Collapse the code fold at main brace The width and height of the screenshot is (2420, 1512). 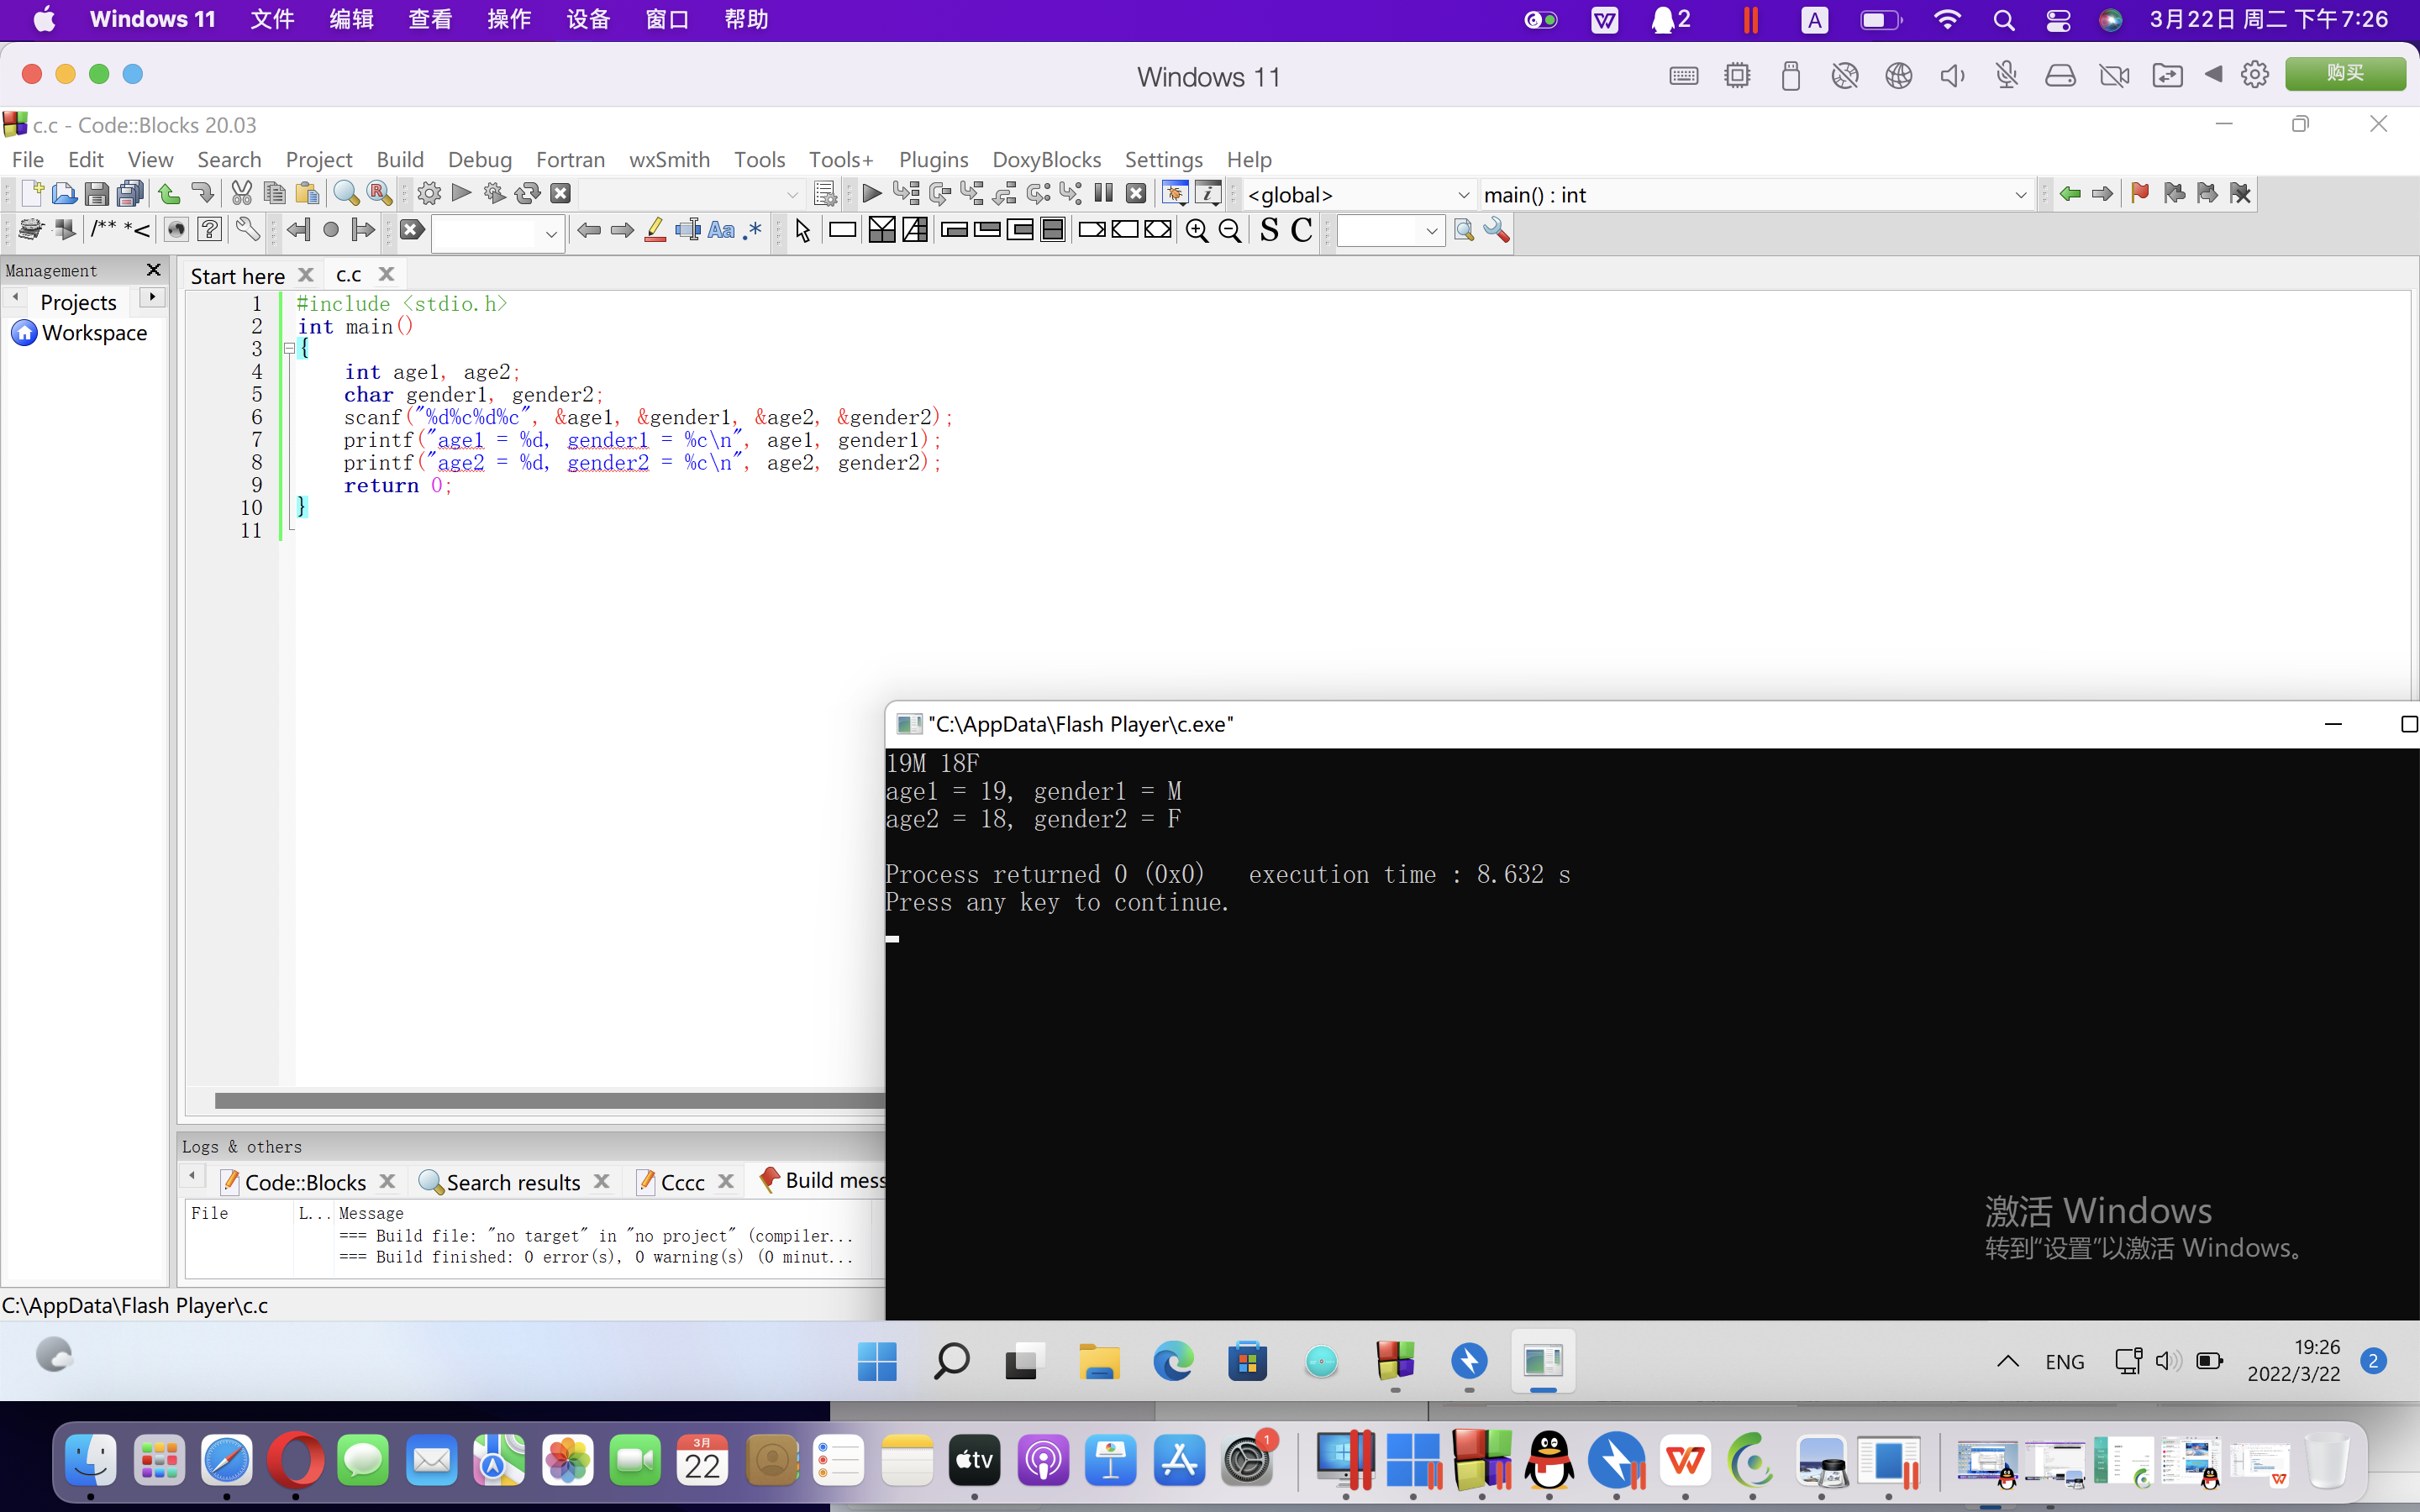[289, 349]
